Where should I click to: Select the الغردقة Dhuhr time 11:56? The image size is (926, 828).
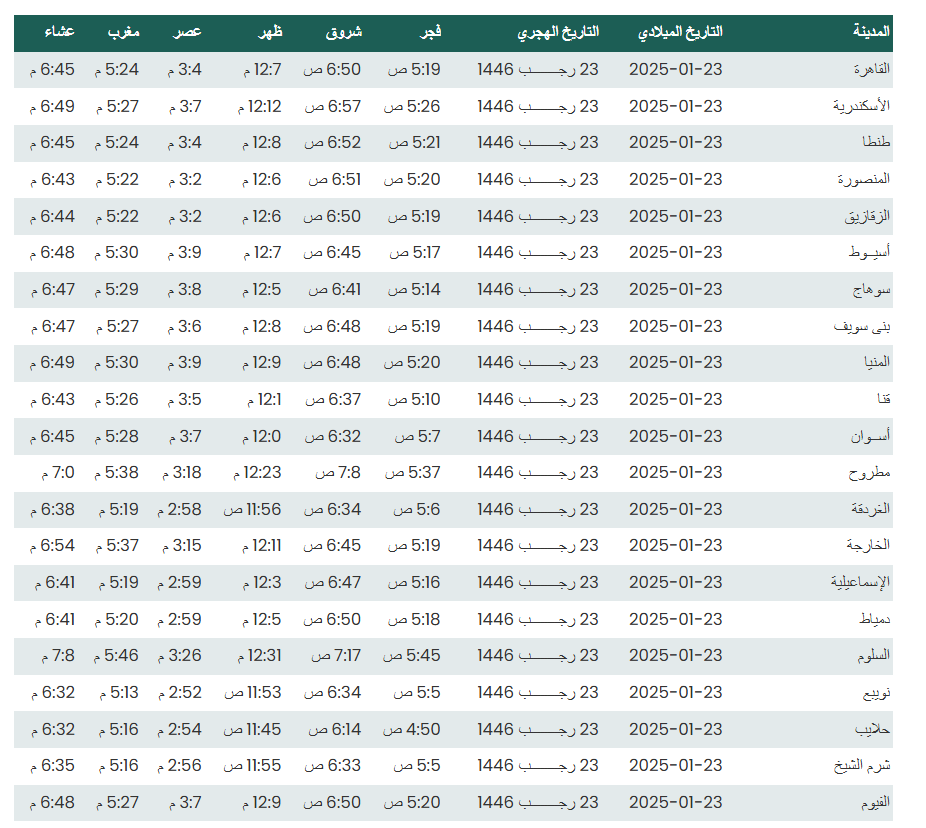(252, 510)
